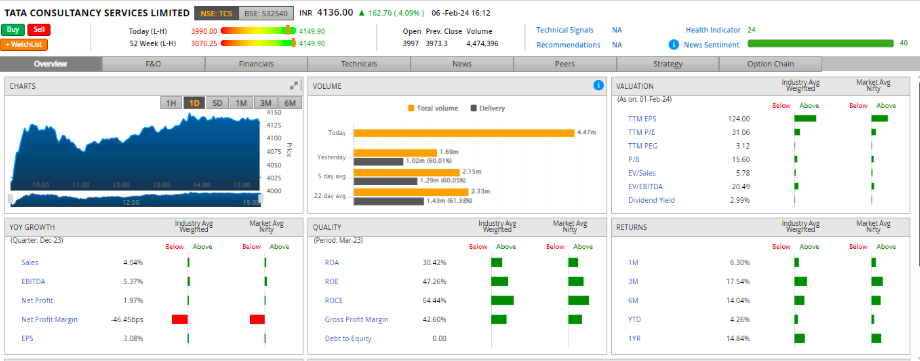Open the Peers tab

(565, 65)
